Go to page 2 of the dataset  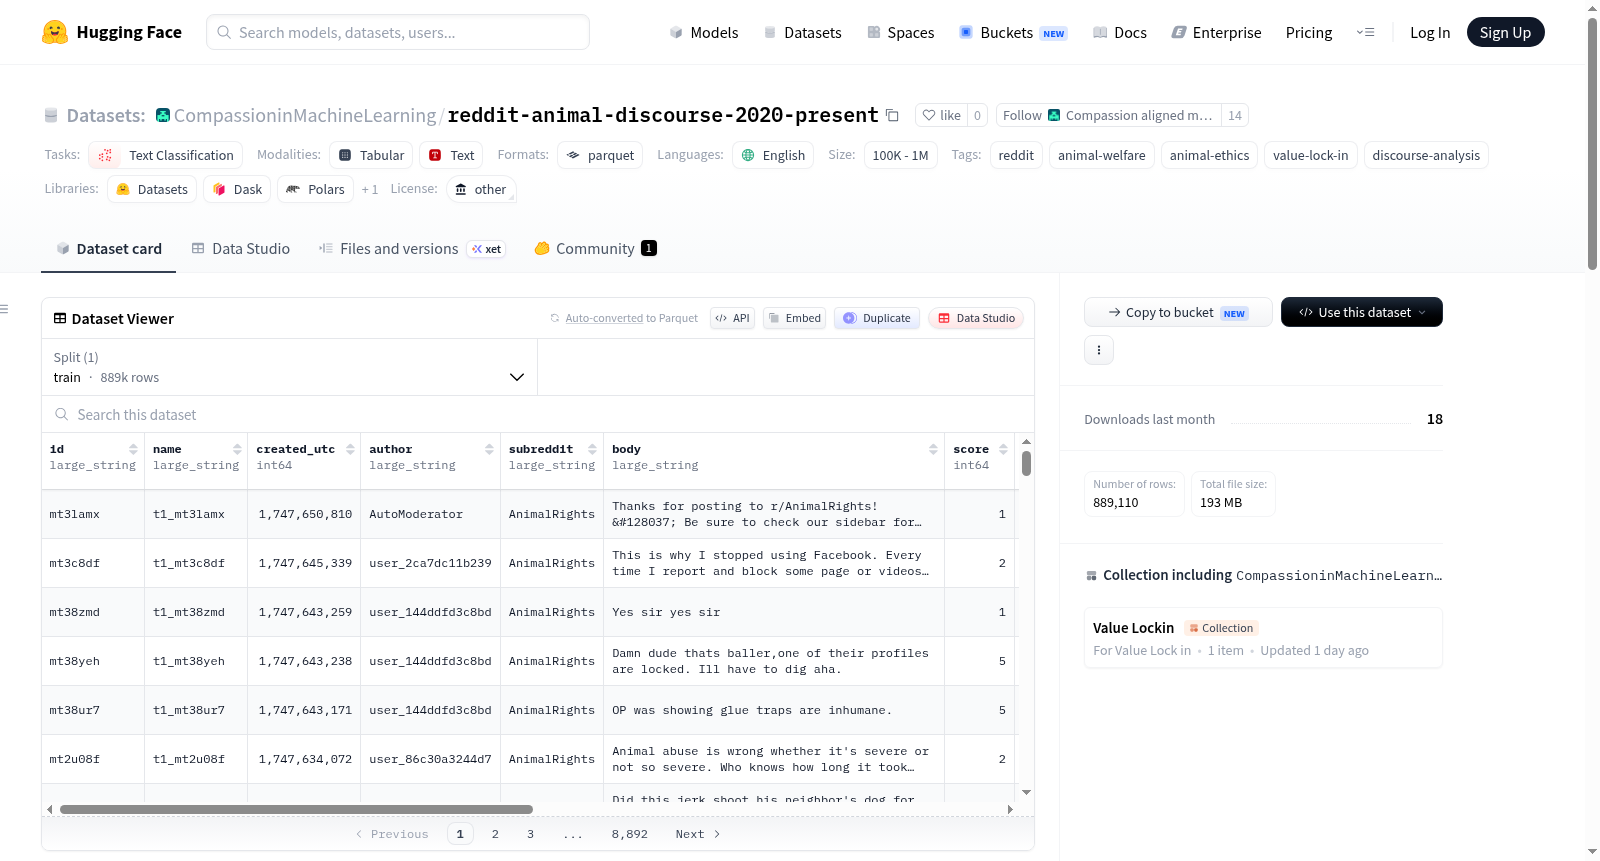pos(495,834)
